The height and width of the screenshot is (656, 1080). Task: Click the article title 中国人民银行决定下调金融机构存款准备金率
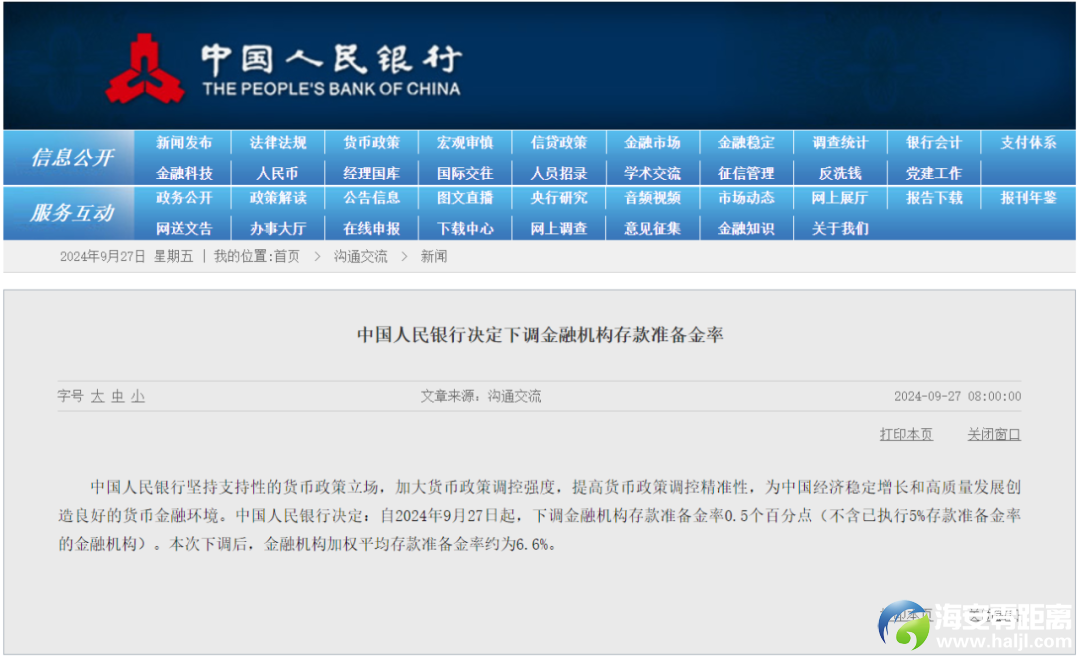point(540,335)
